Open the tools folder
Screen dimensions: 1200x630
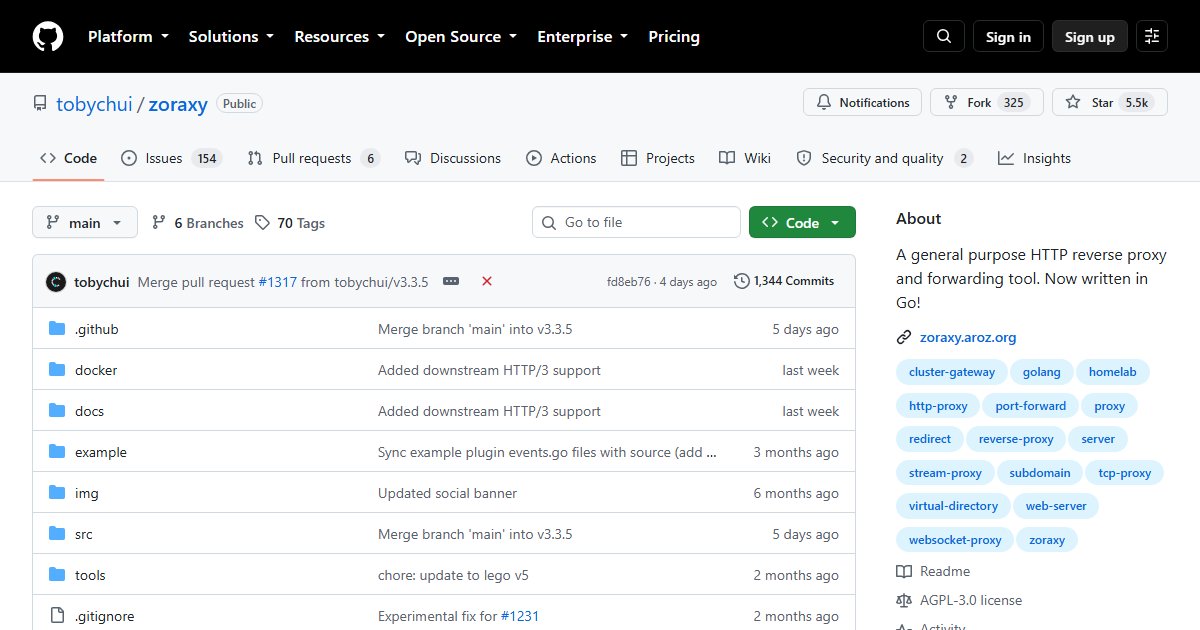pos(90,575)
